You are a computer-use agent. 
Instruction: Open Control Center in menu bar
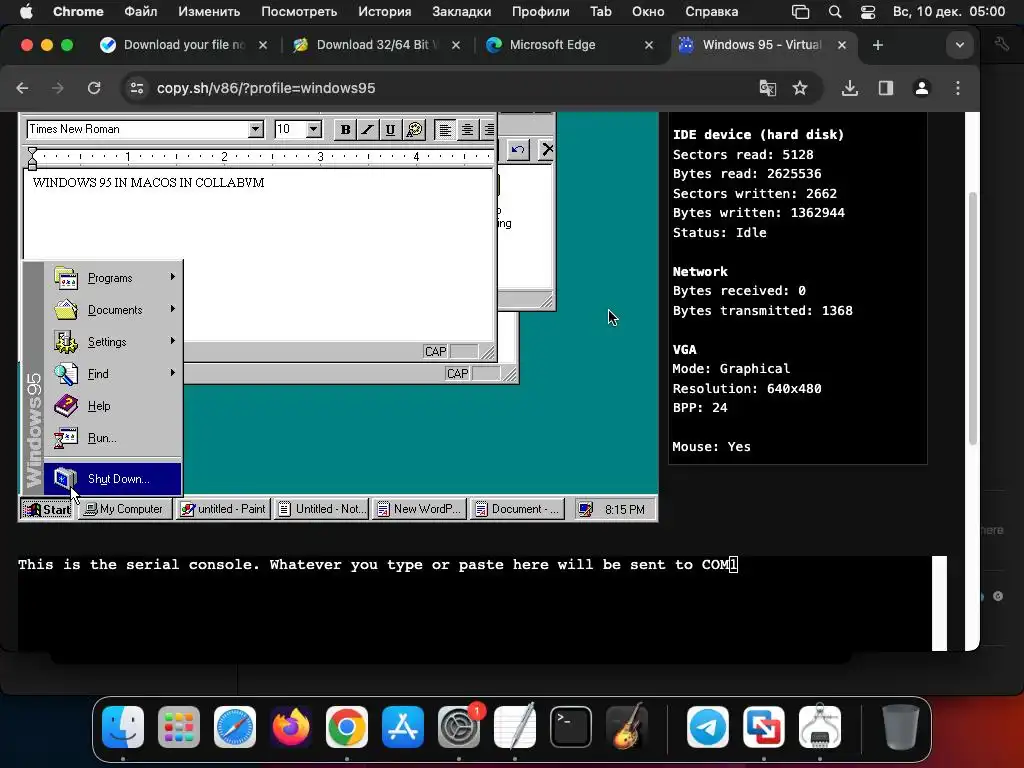pyautogui.click(x=867, y=12)
